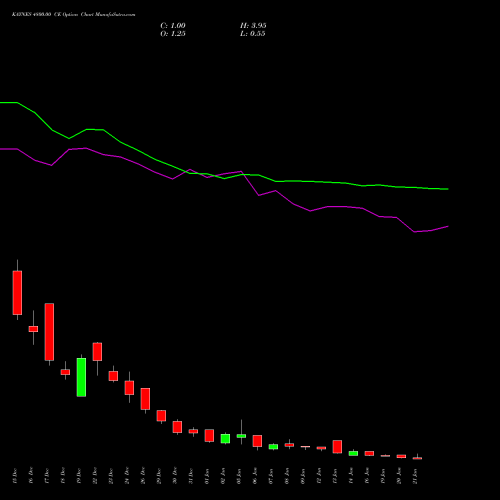Click the green candle above 07 Jan

pyautogui.click(x=273, y=447)
